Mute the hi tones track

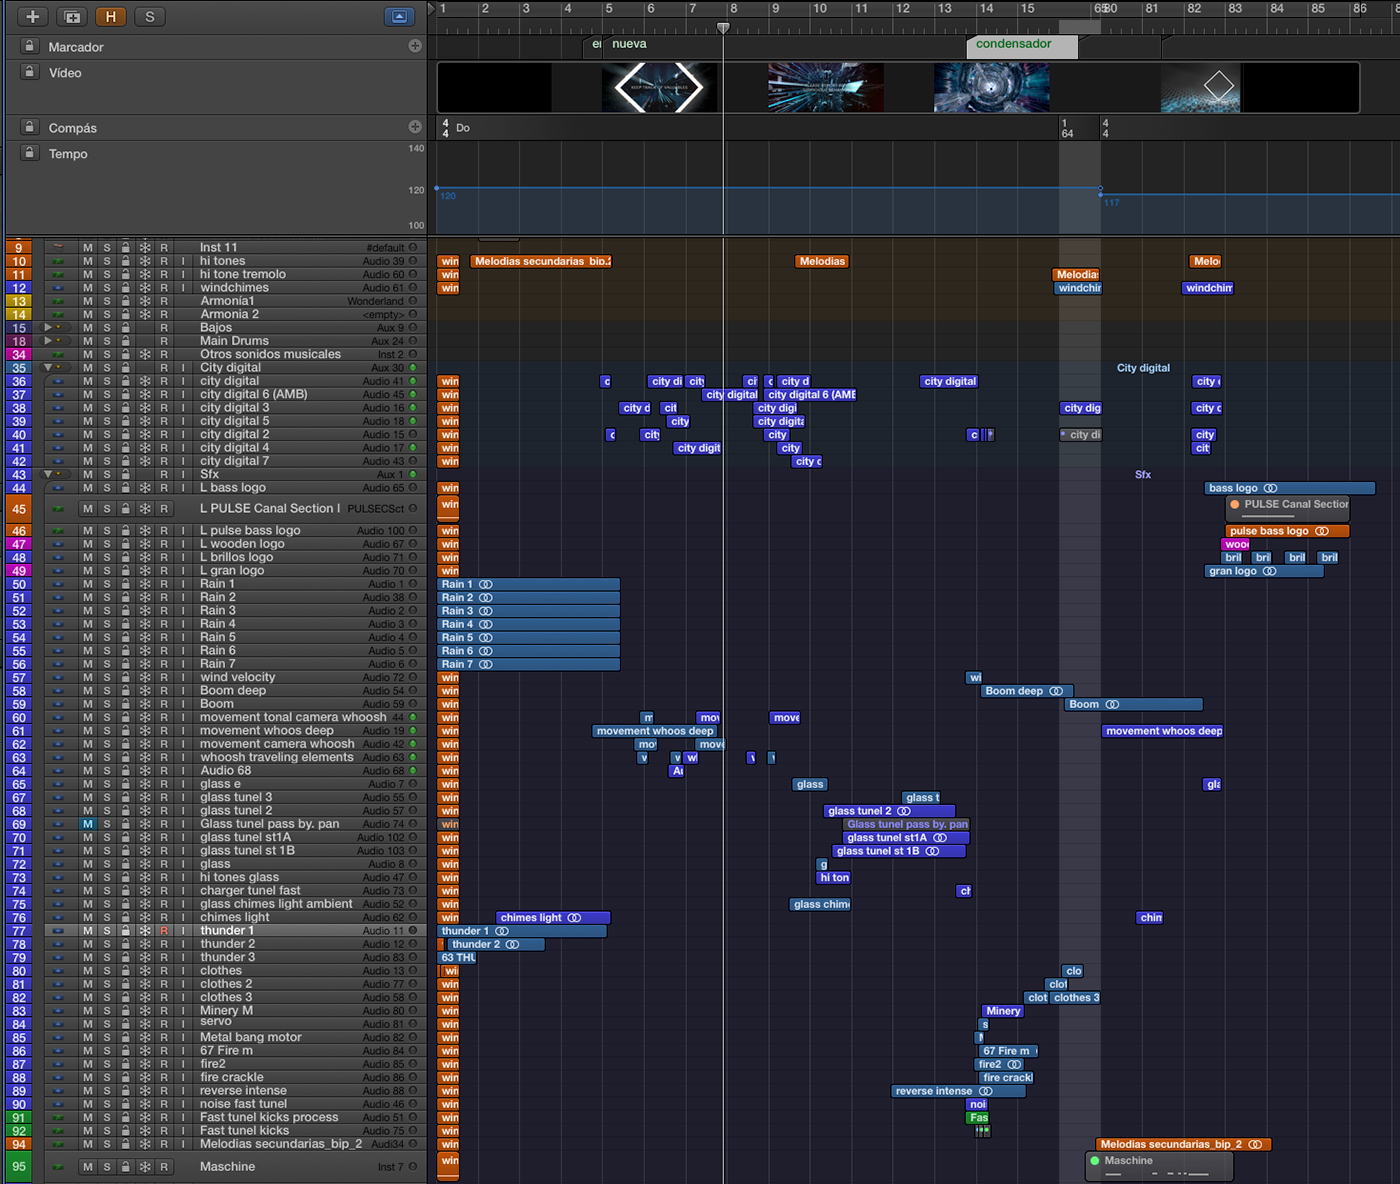coord(88,261)
